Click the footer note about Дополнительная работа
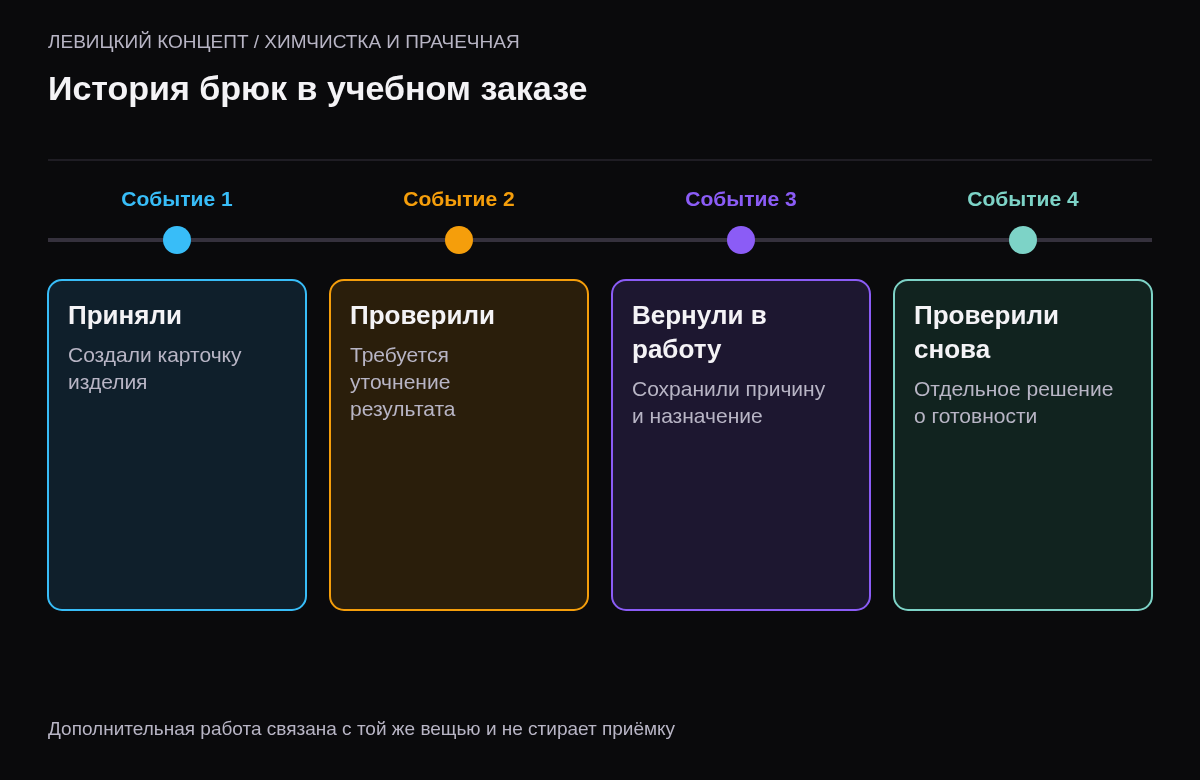 (361, 729)
